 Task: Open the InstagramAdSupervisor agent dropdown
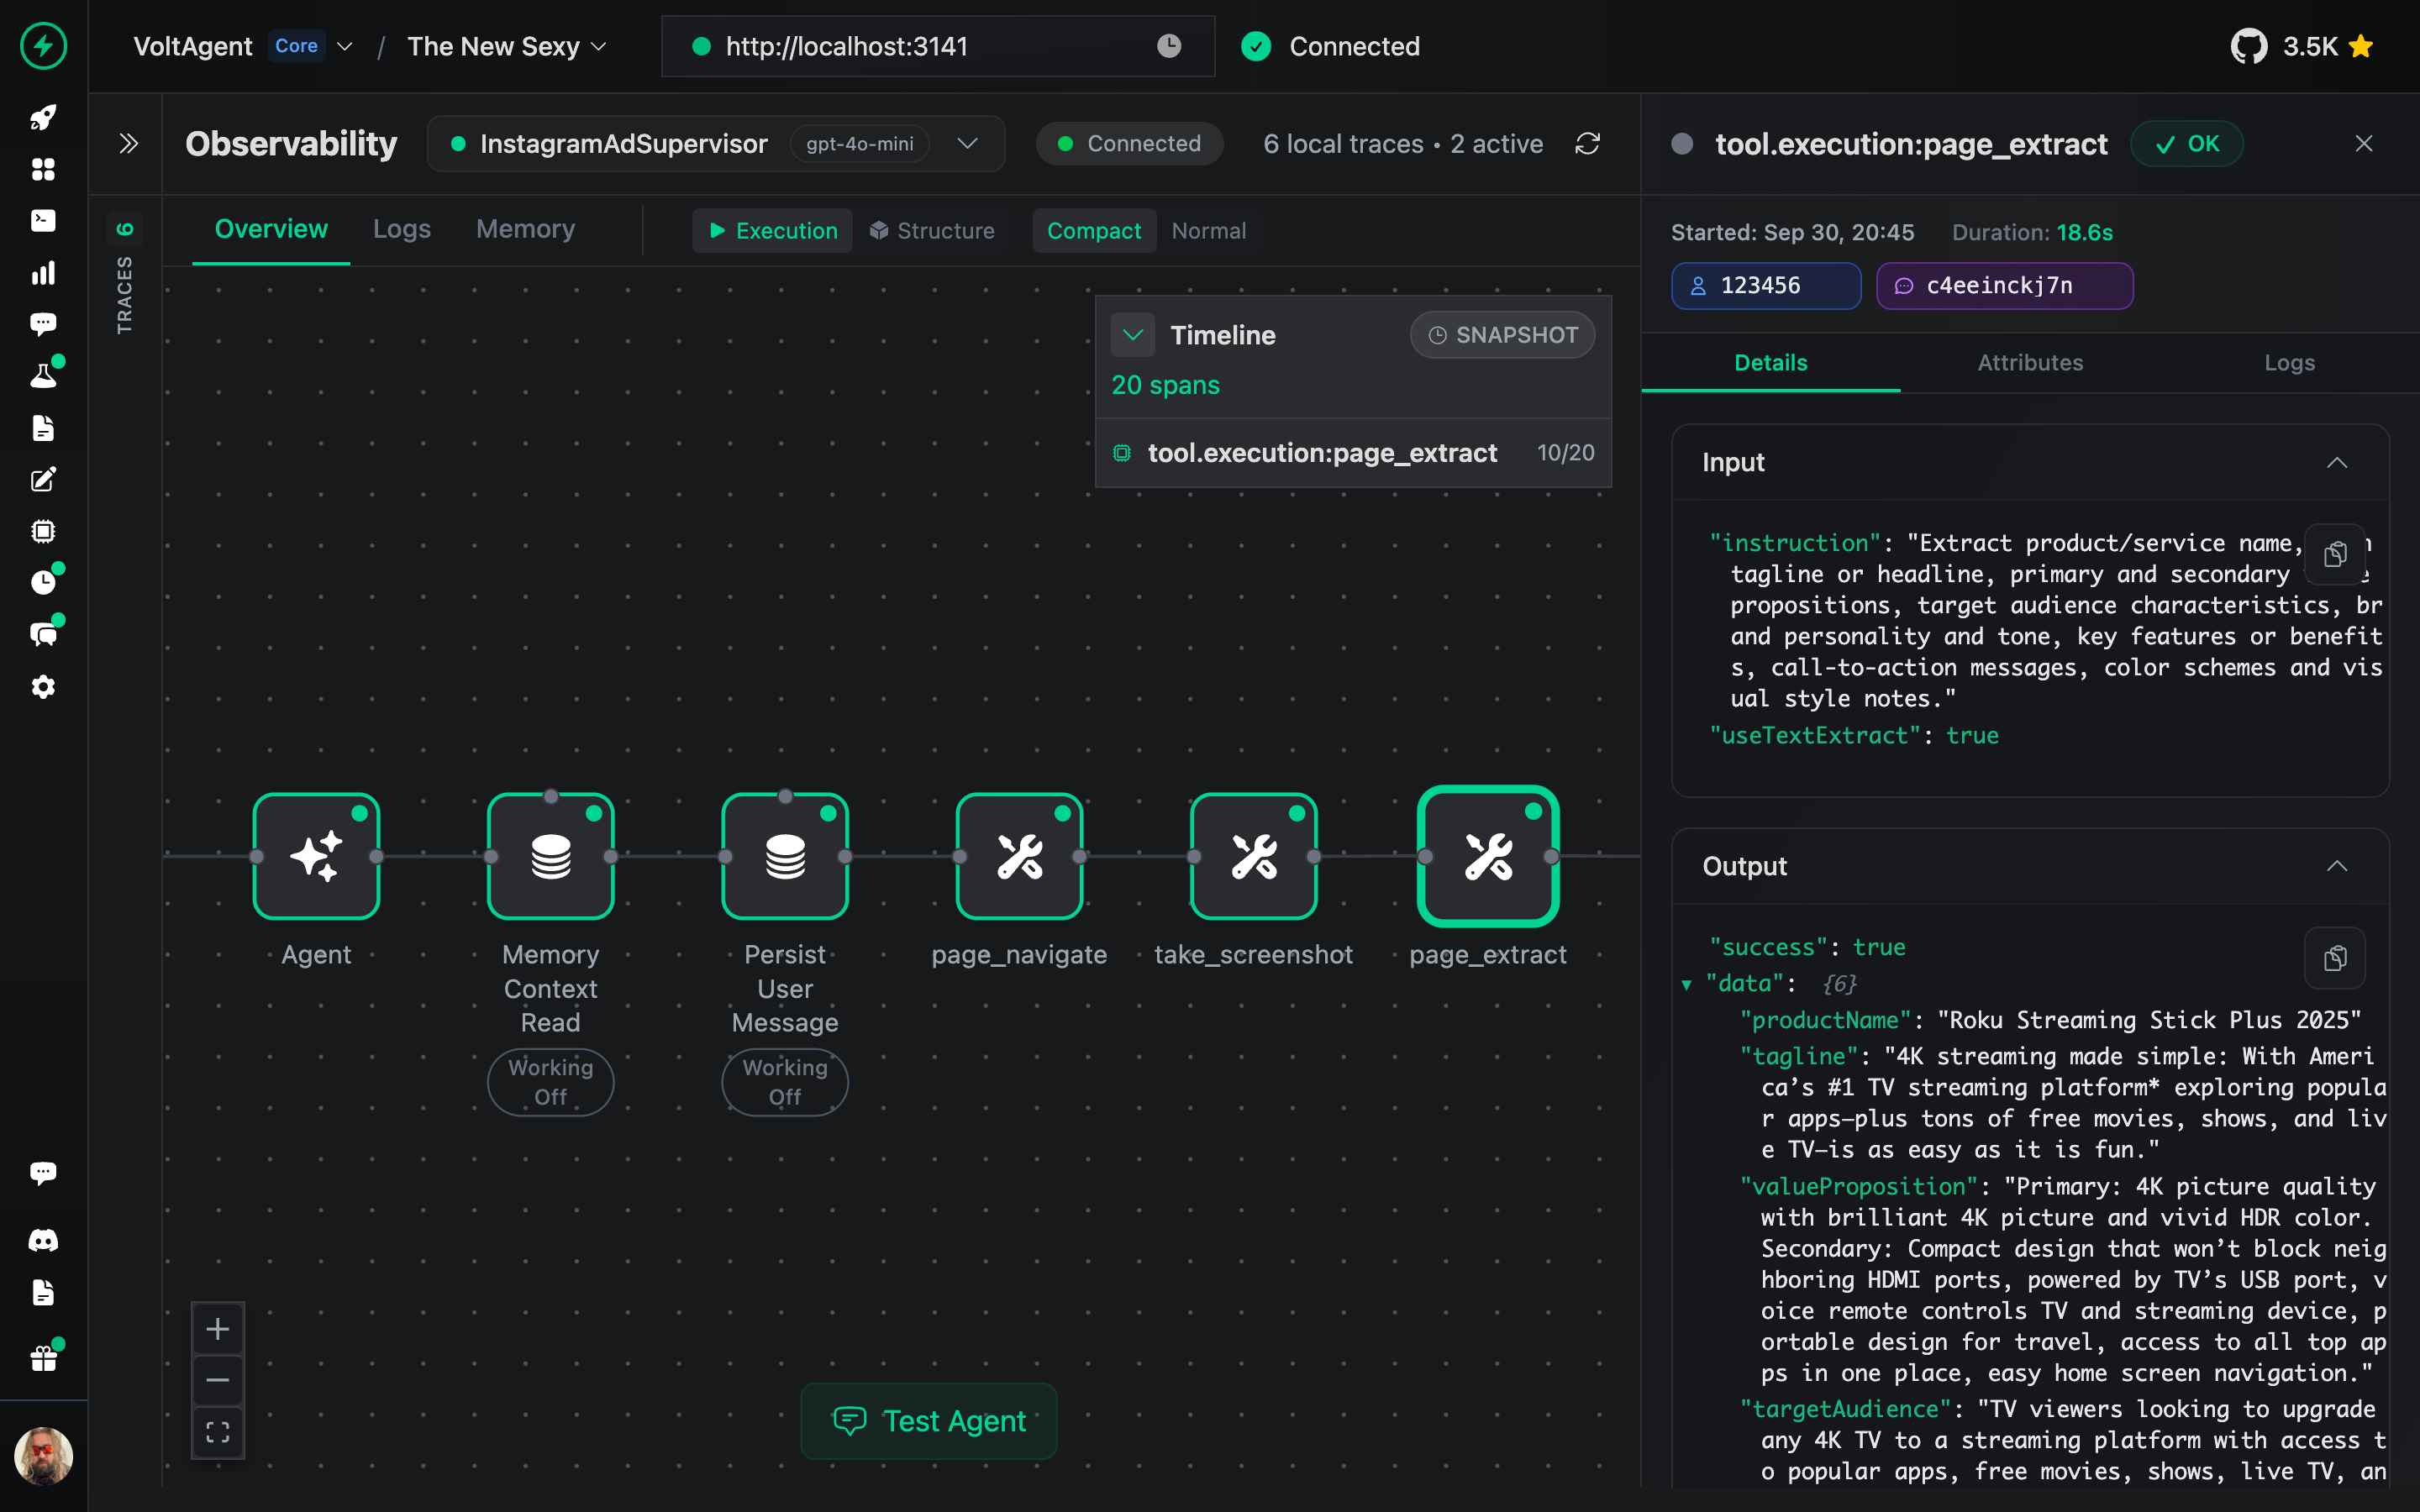716,144
